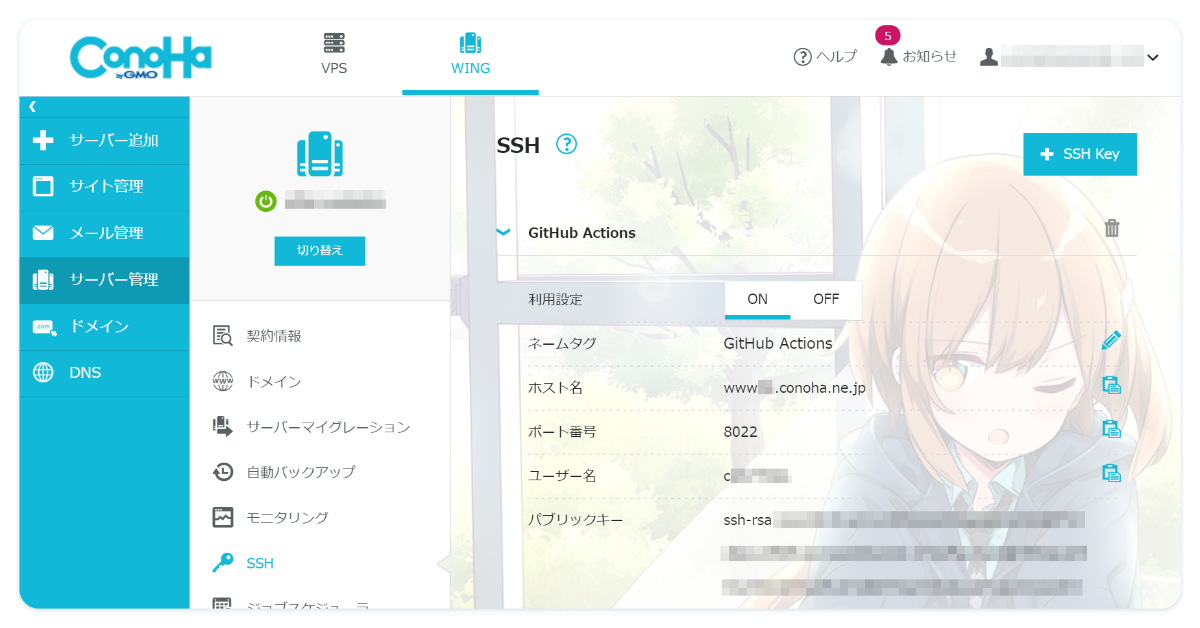Copy ユーザー名 with the clipboard icon

point(1111,473)
